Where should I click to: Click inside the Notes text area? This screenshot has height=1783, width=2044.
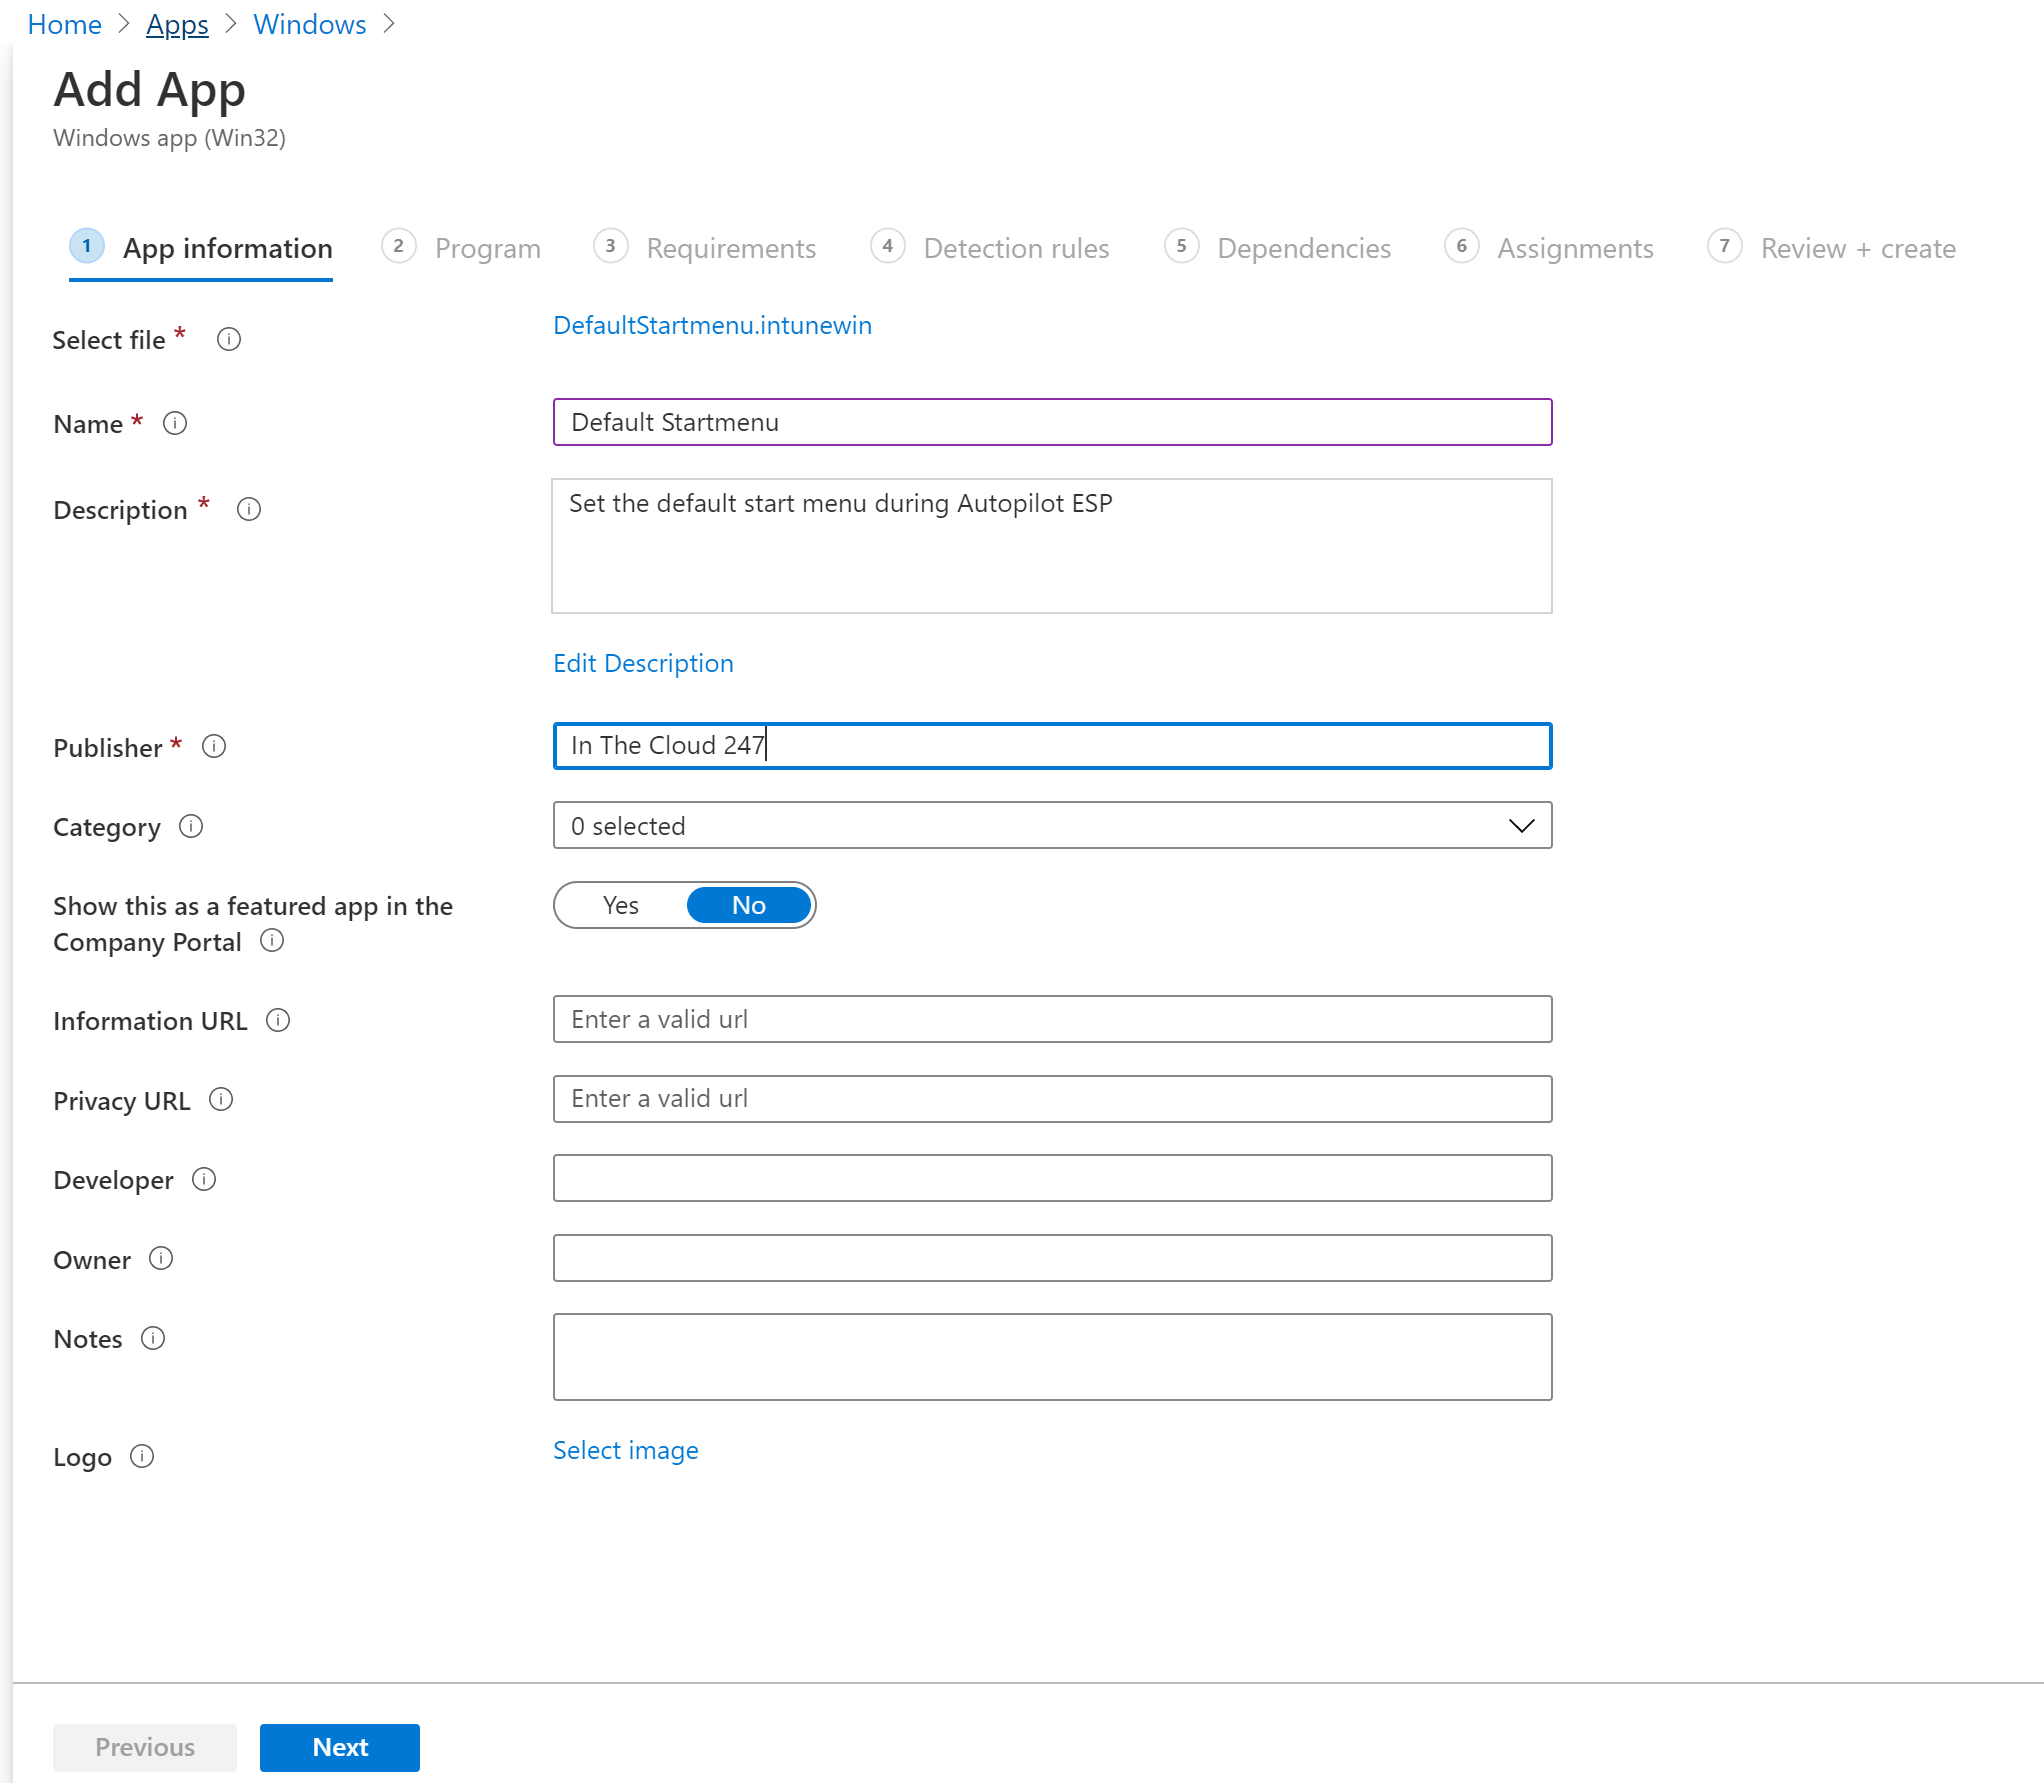[x=1050, y=1357]
